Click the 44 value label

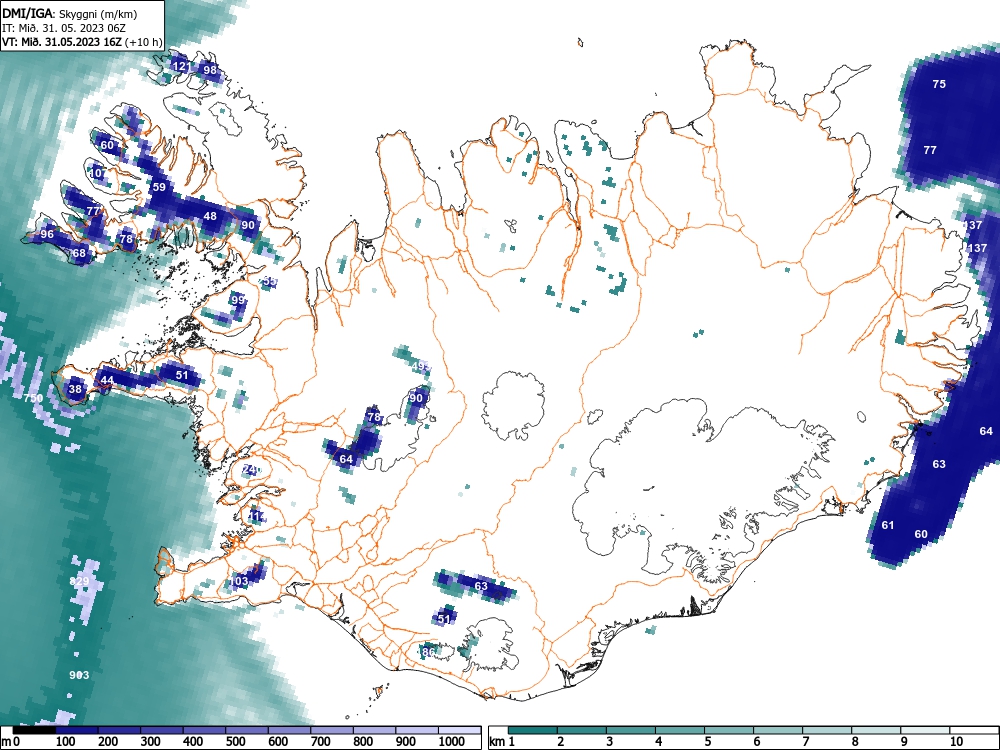(x=107, y=380)
